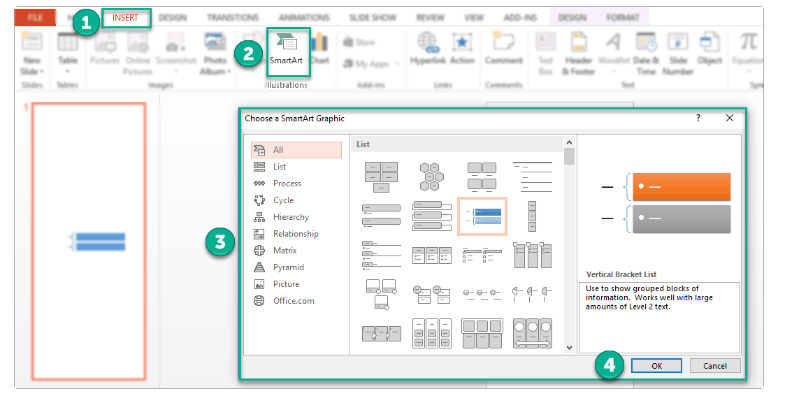Pick the selected blue Vertical Bracket List thumbnail

(x=482, y=217)
